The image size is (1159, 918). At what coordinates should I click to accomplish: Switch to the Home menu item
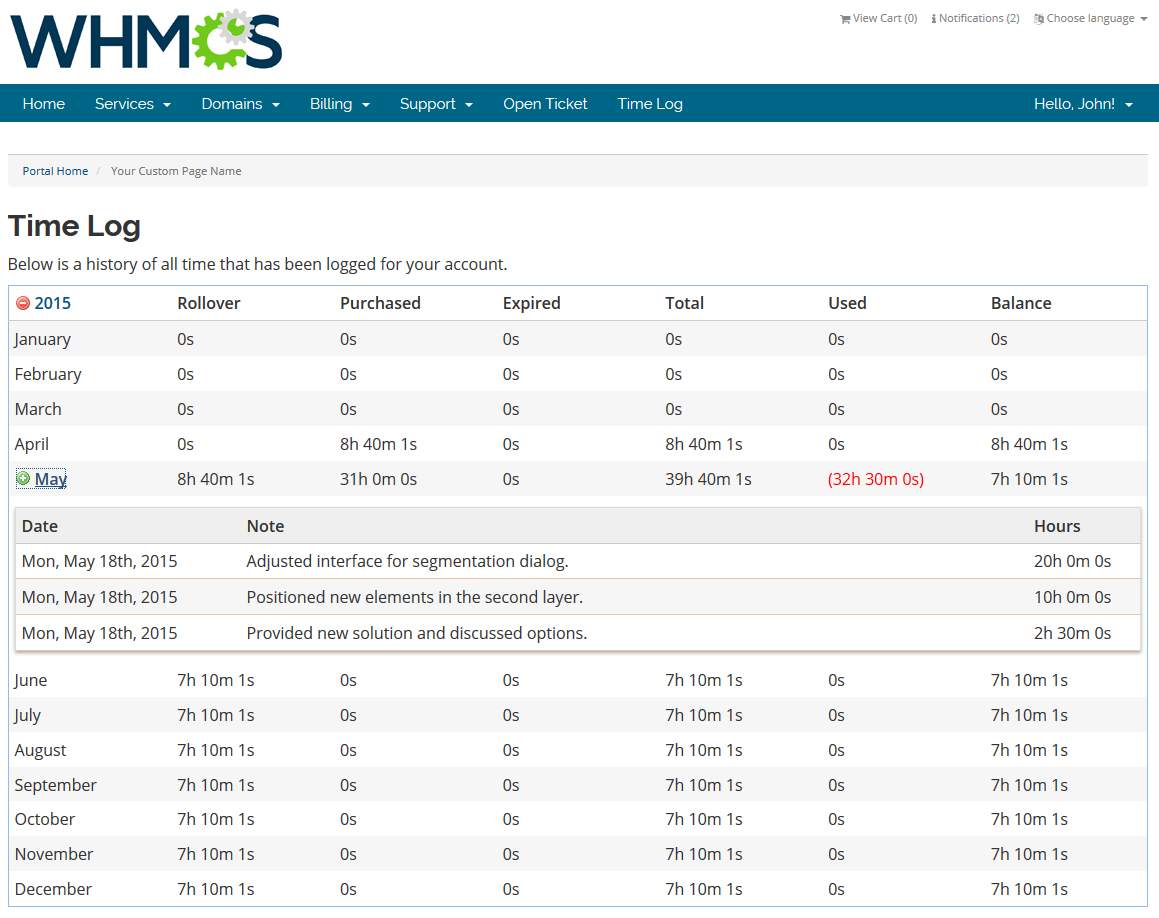pyautogui.click(x=43, y=103)
